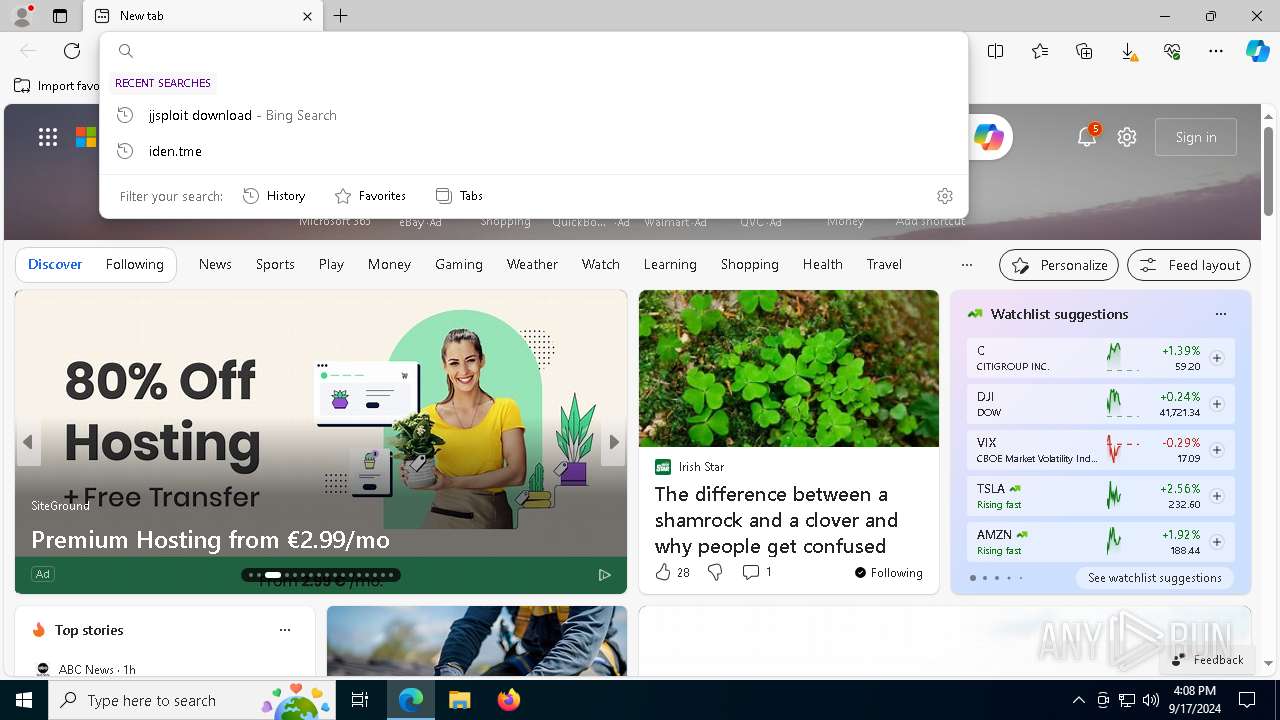
Task: Open the address bar search settings gear
Action: point(945,196)
